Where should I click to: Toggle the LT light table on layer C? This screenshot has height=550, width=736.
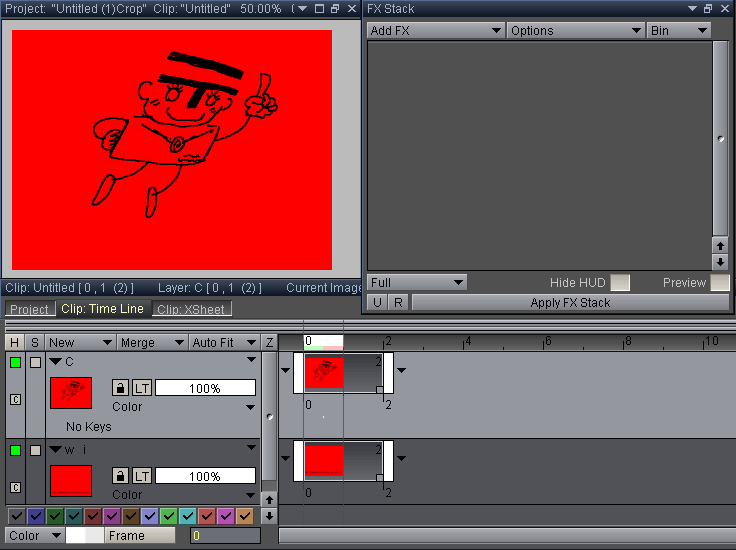point(142,388)
